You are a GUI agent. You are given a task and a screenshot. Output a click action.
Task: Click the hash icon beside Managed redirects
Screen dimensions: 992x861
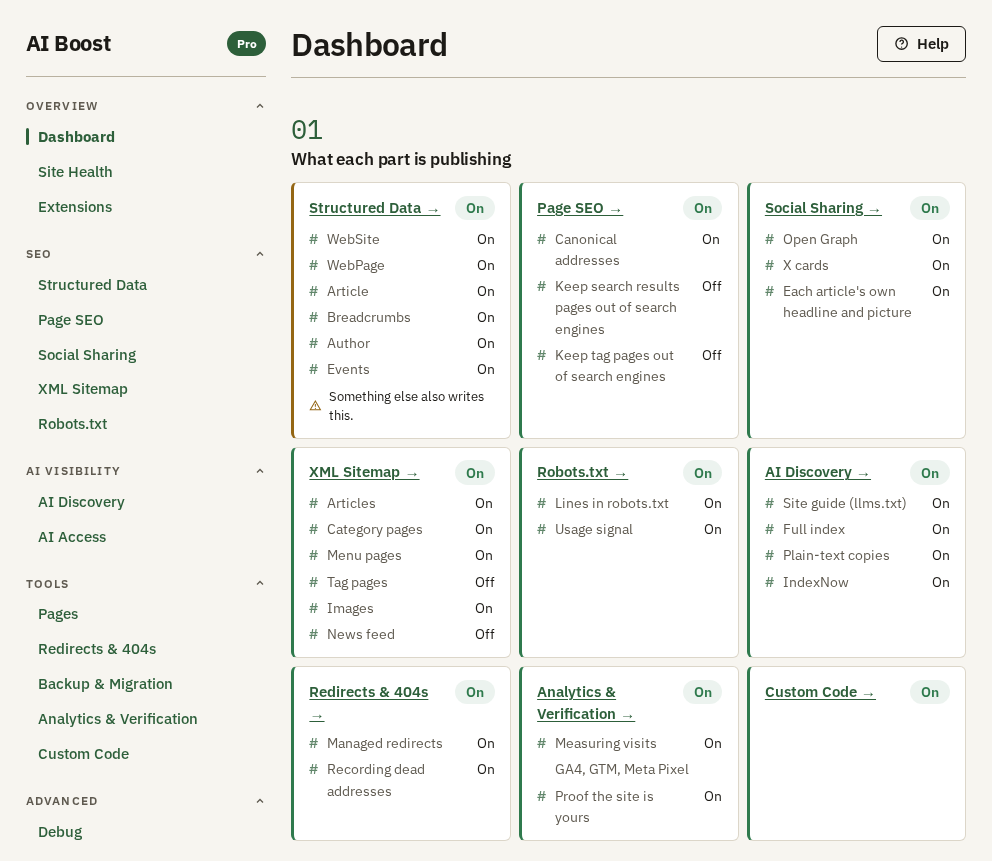click(x=313, y=744)
